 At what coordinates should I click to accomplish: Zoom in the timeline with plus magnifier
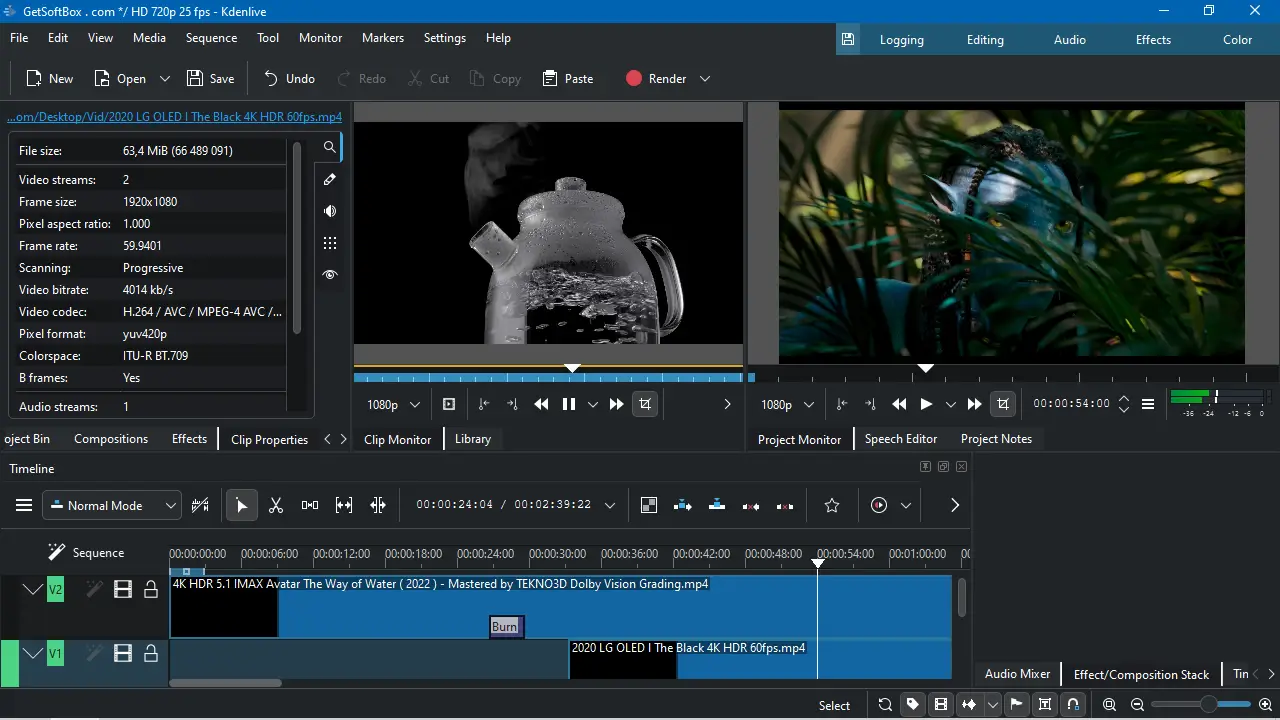coord(1266,704)
